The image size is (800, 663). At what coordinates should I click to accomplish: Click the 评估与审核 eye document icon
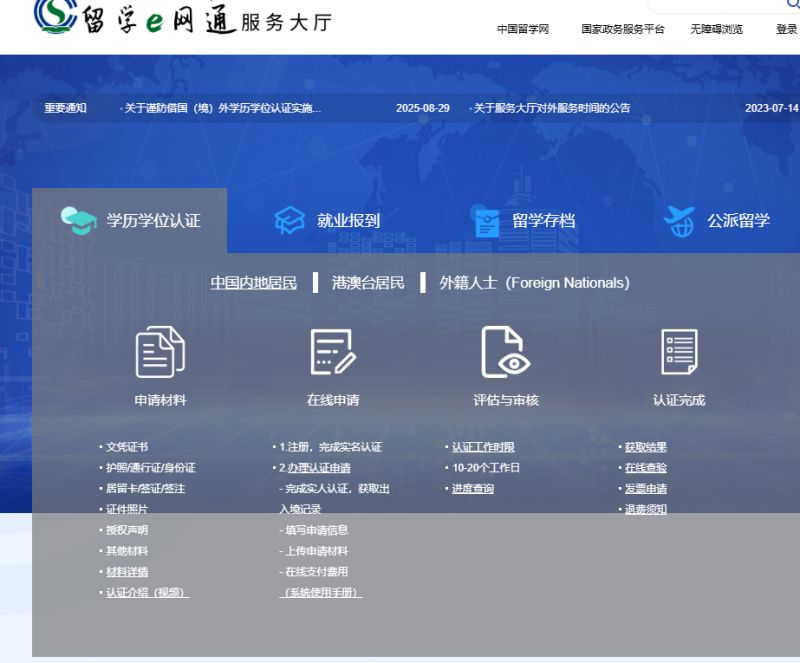tap(505, 353)
